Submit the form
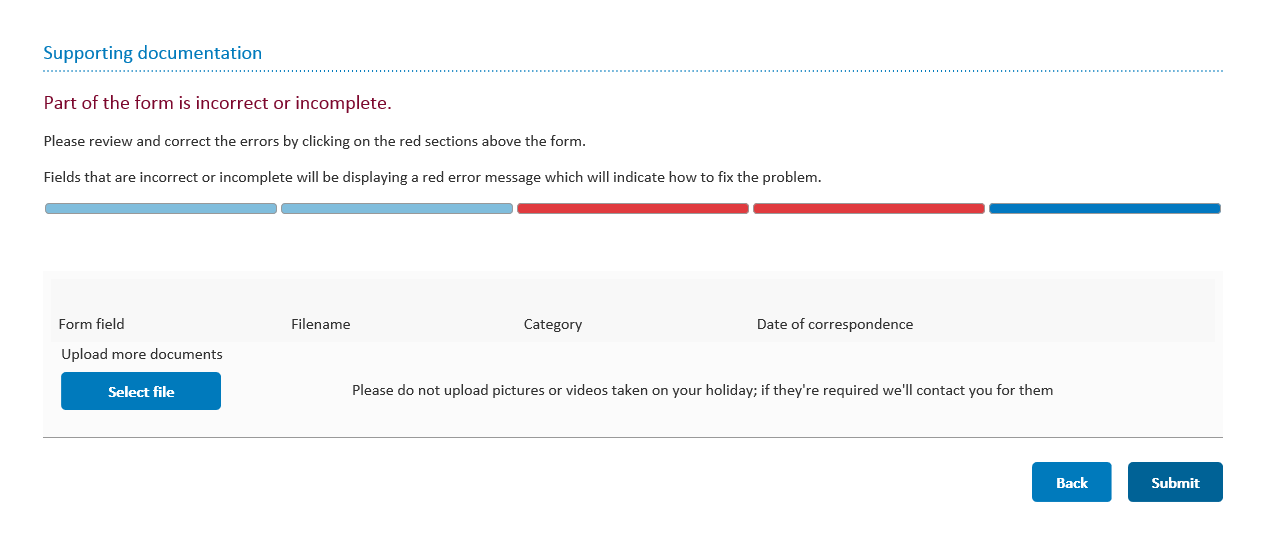This screenshot has width=1276, height=551. click(x=1175, y=482)
